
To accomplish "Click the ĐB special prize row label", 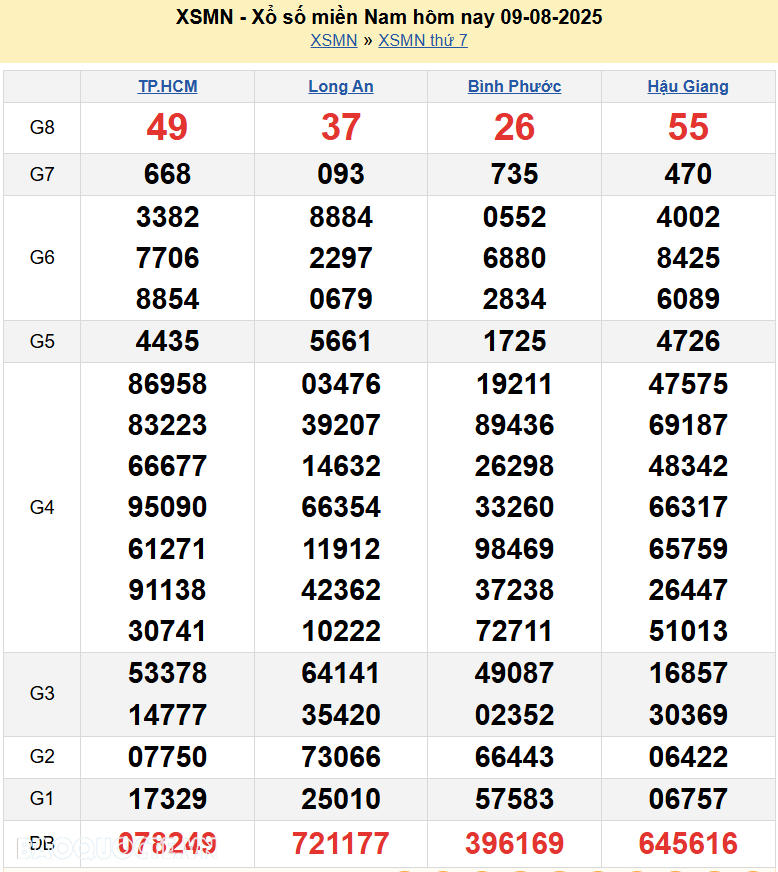I will [x=42, y=843].
